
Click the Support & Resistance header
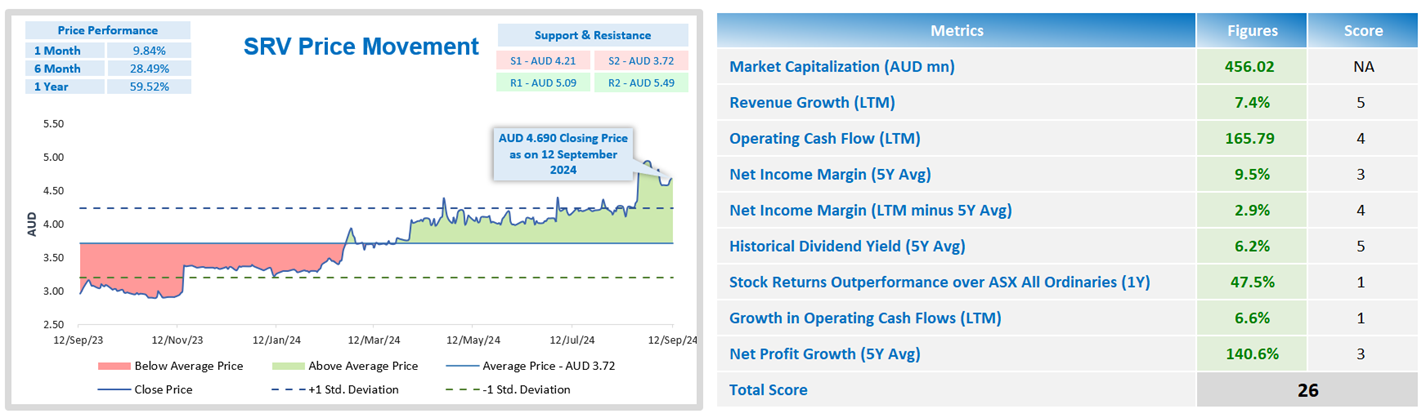[592, 35]
